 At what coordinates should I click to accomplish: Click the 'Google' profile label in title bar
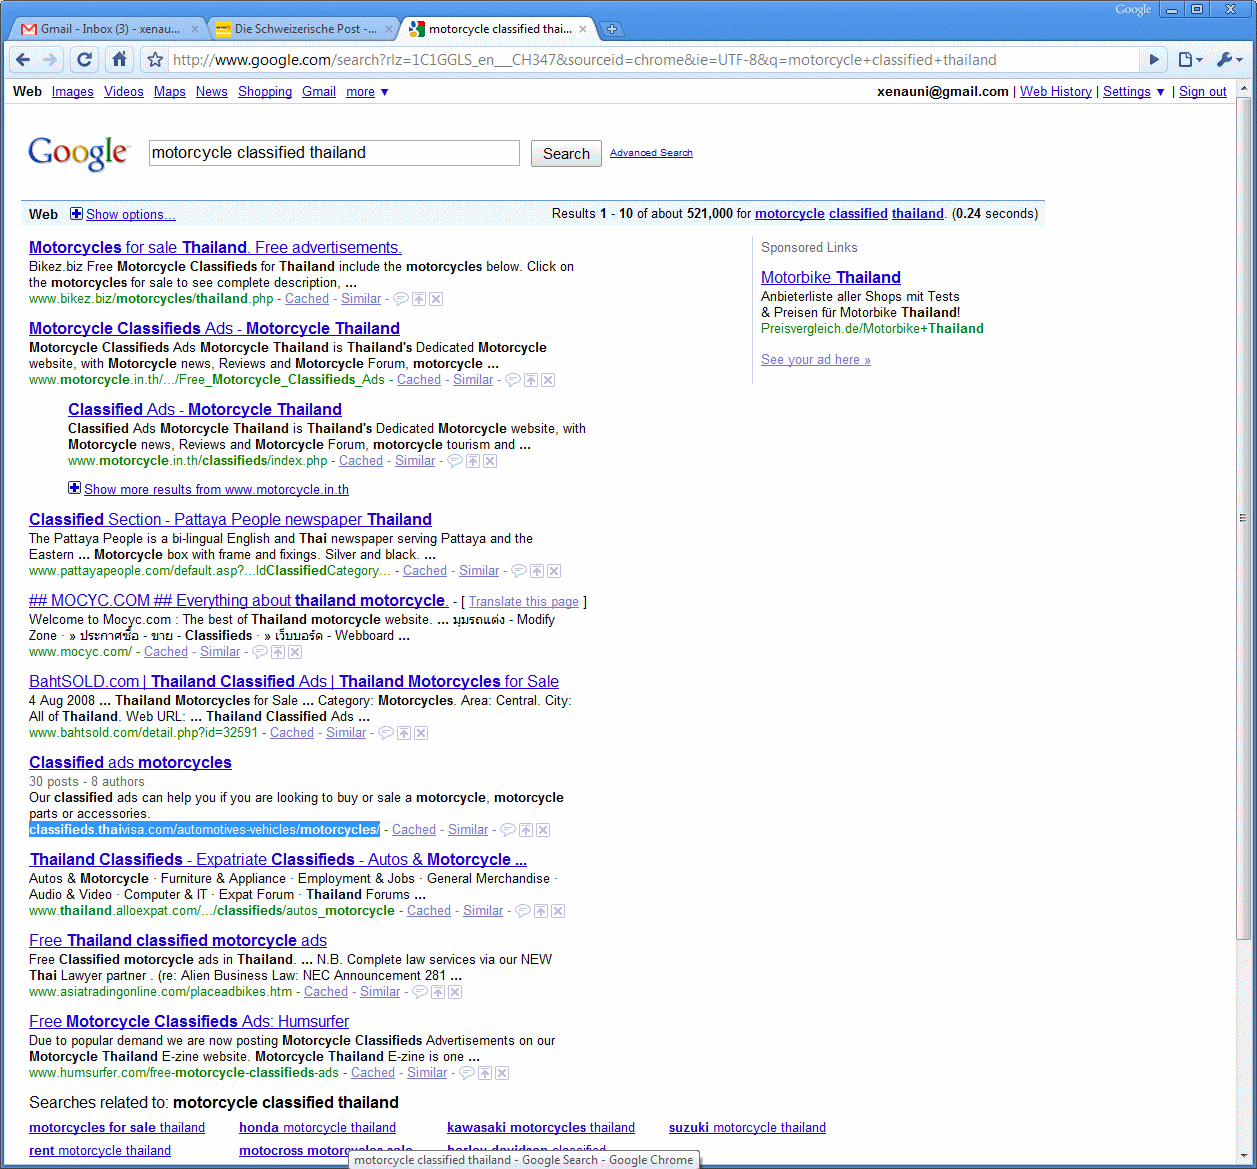click(x=1133, y=9)
